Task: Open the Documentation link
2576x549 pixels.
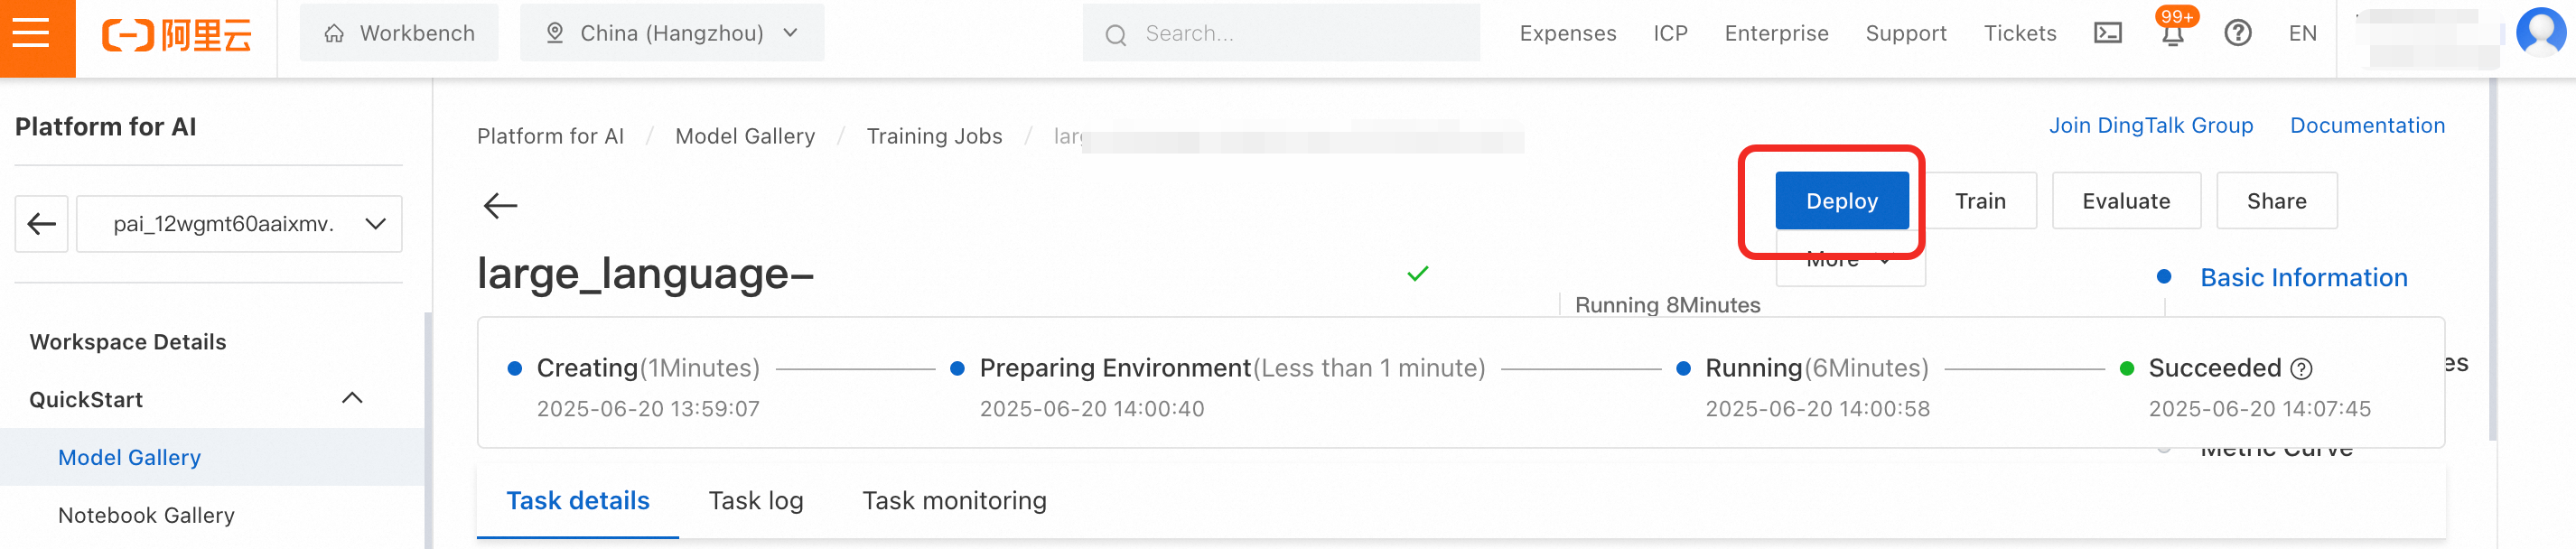Action: pos(2366,126)
